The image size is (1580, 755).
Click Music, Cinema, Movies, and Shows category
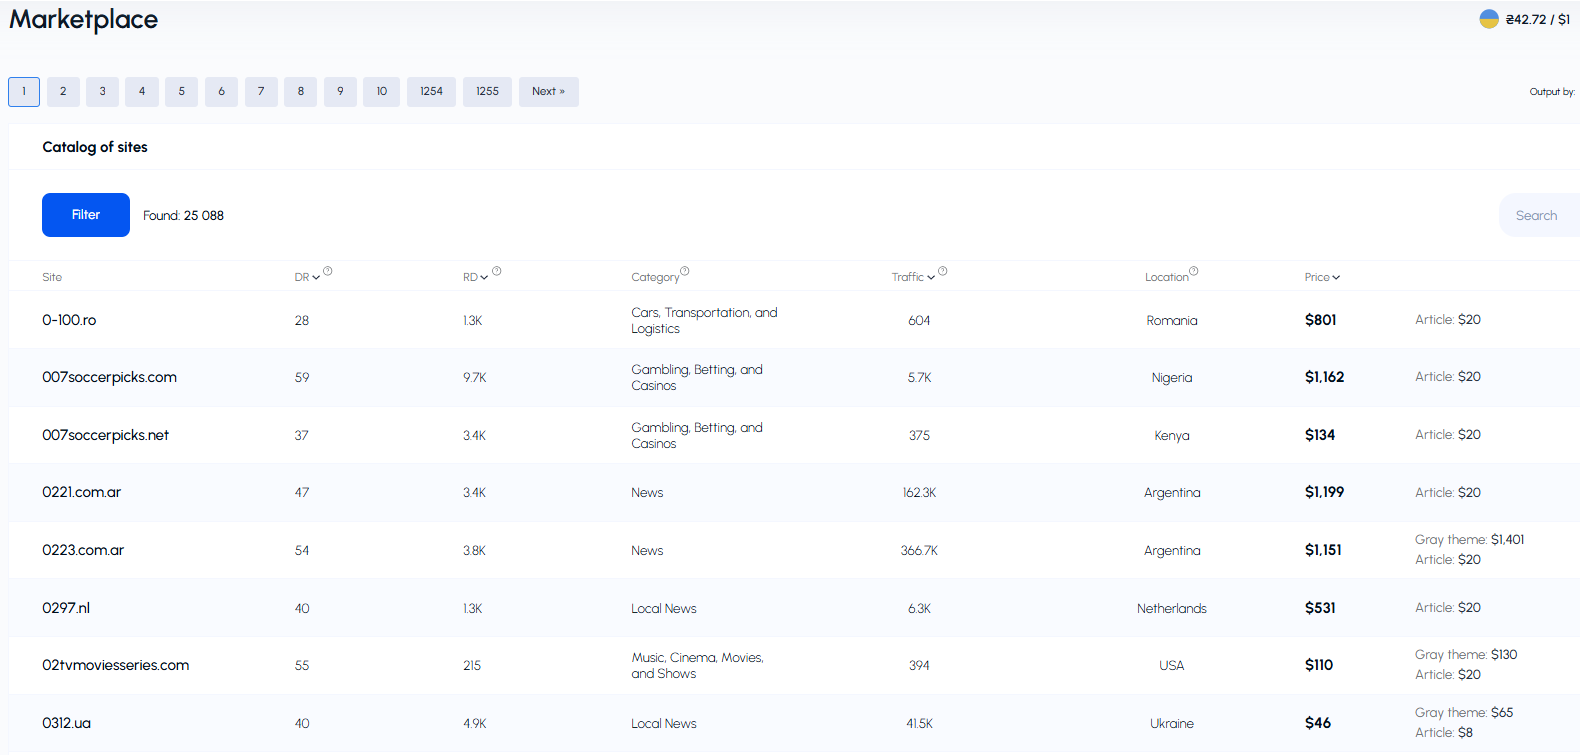[x=697, y=666]
